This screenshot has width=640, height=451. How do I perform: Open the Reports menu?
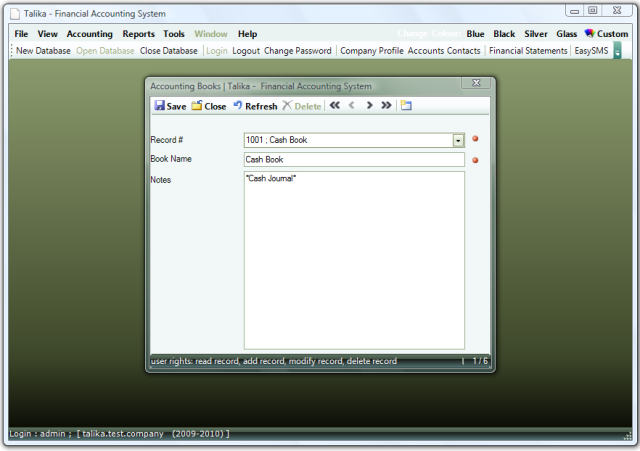(x=138, y=34)
